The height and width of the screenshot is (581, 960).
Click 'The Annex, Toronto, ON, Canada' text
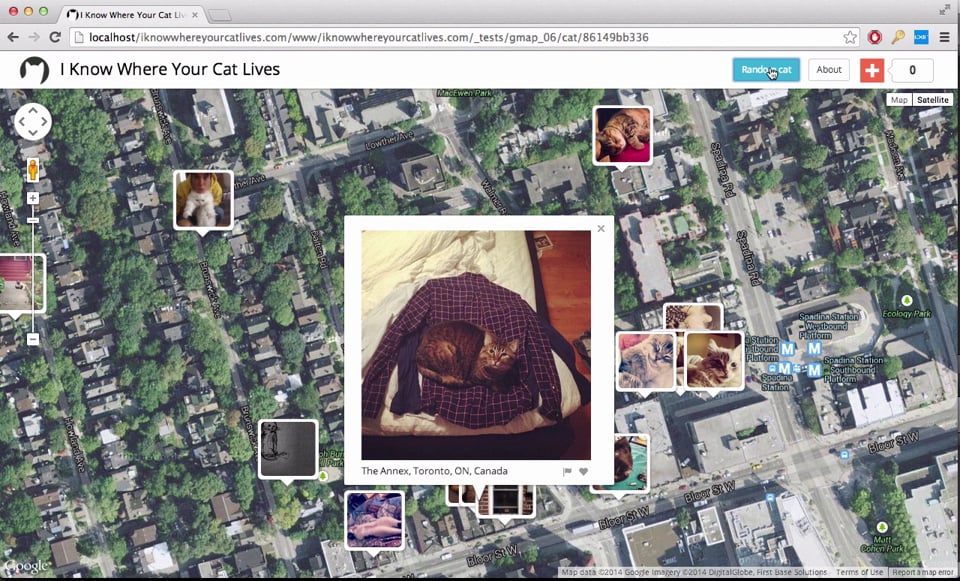(x=434, y=471)
